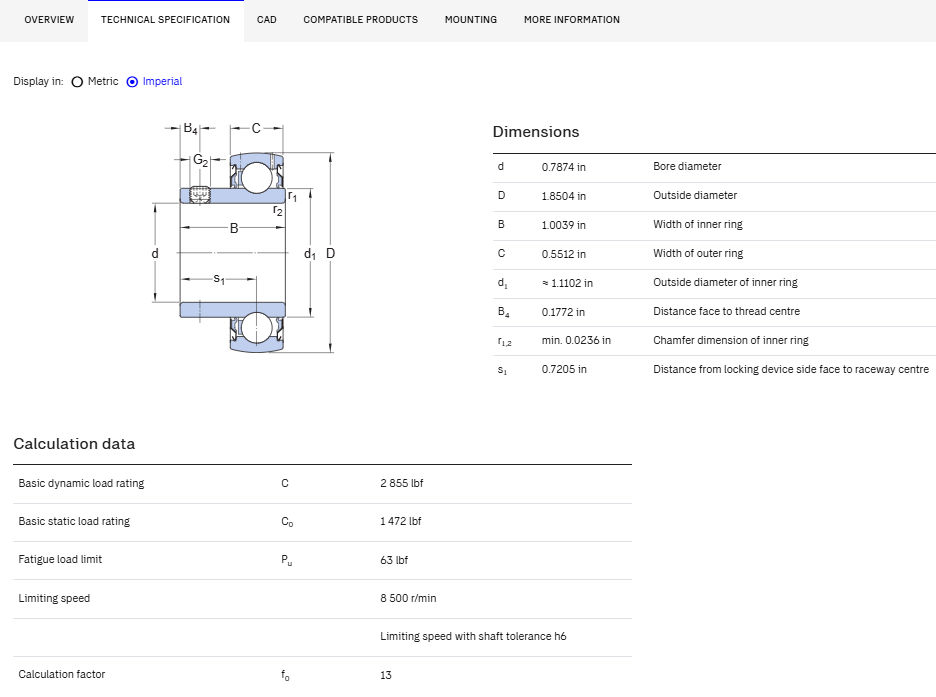Screen dimensions: 936x697
Task: Click inner ring width value 1.0039 in
Action: point(564,225)
